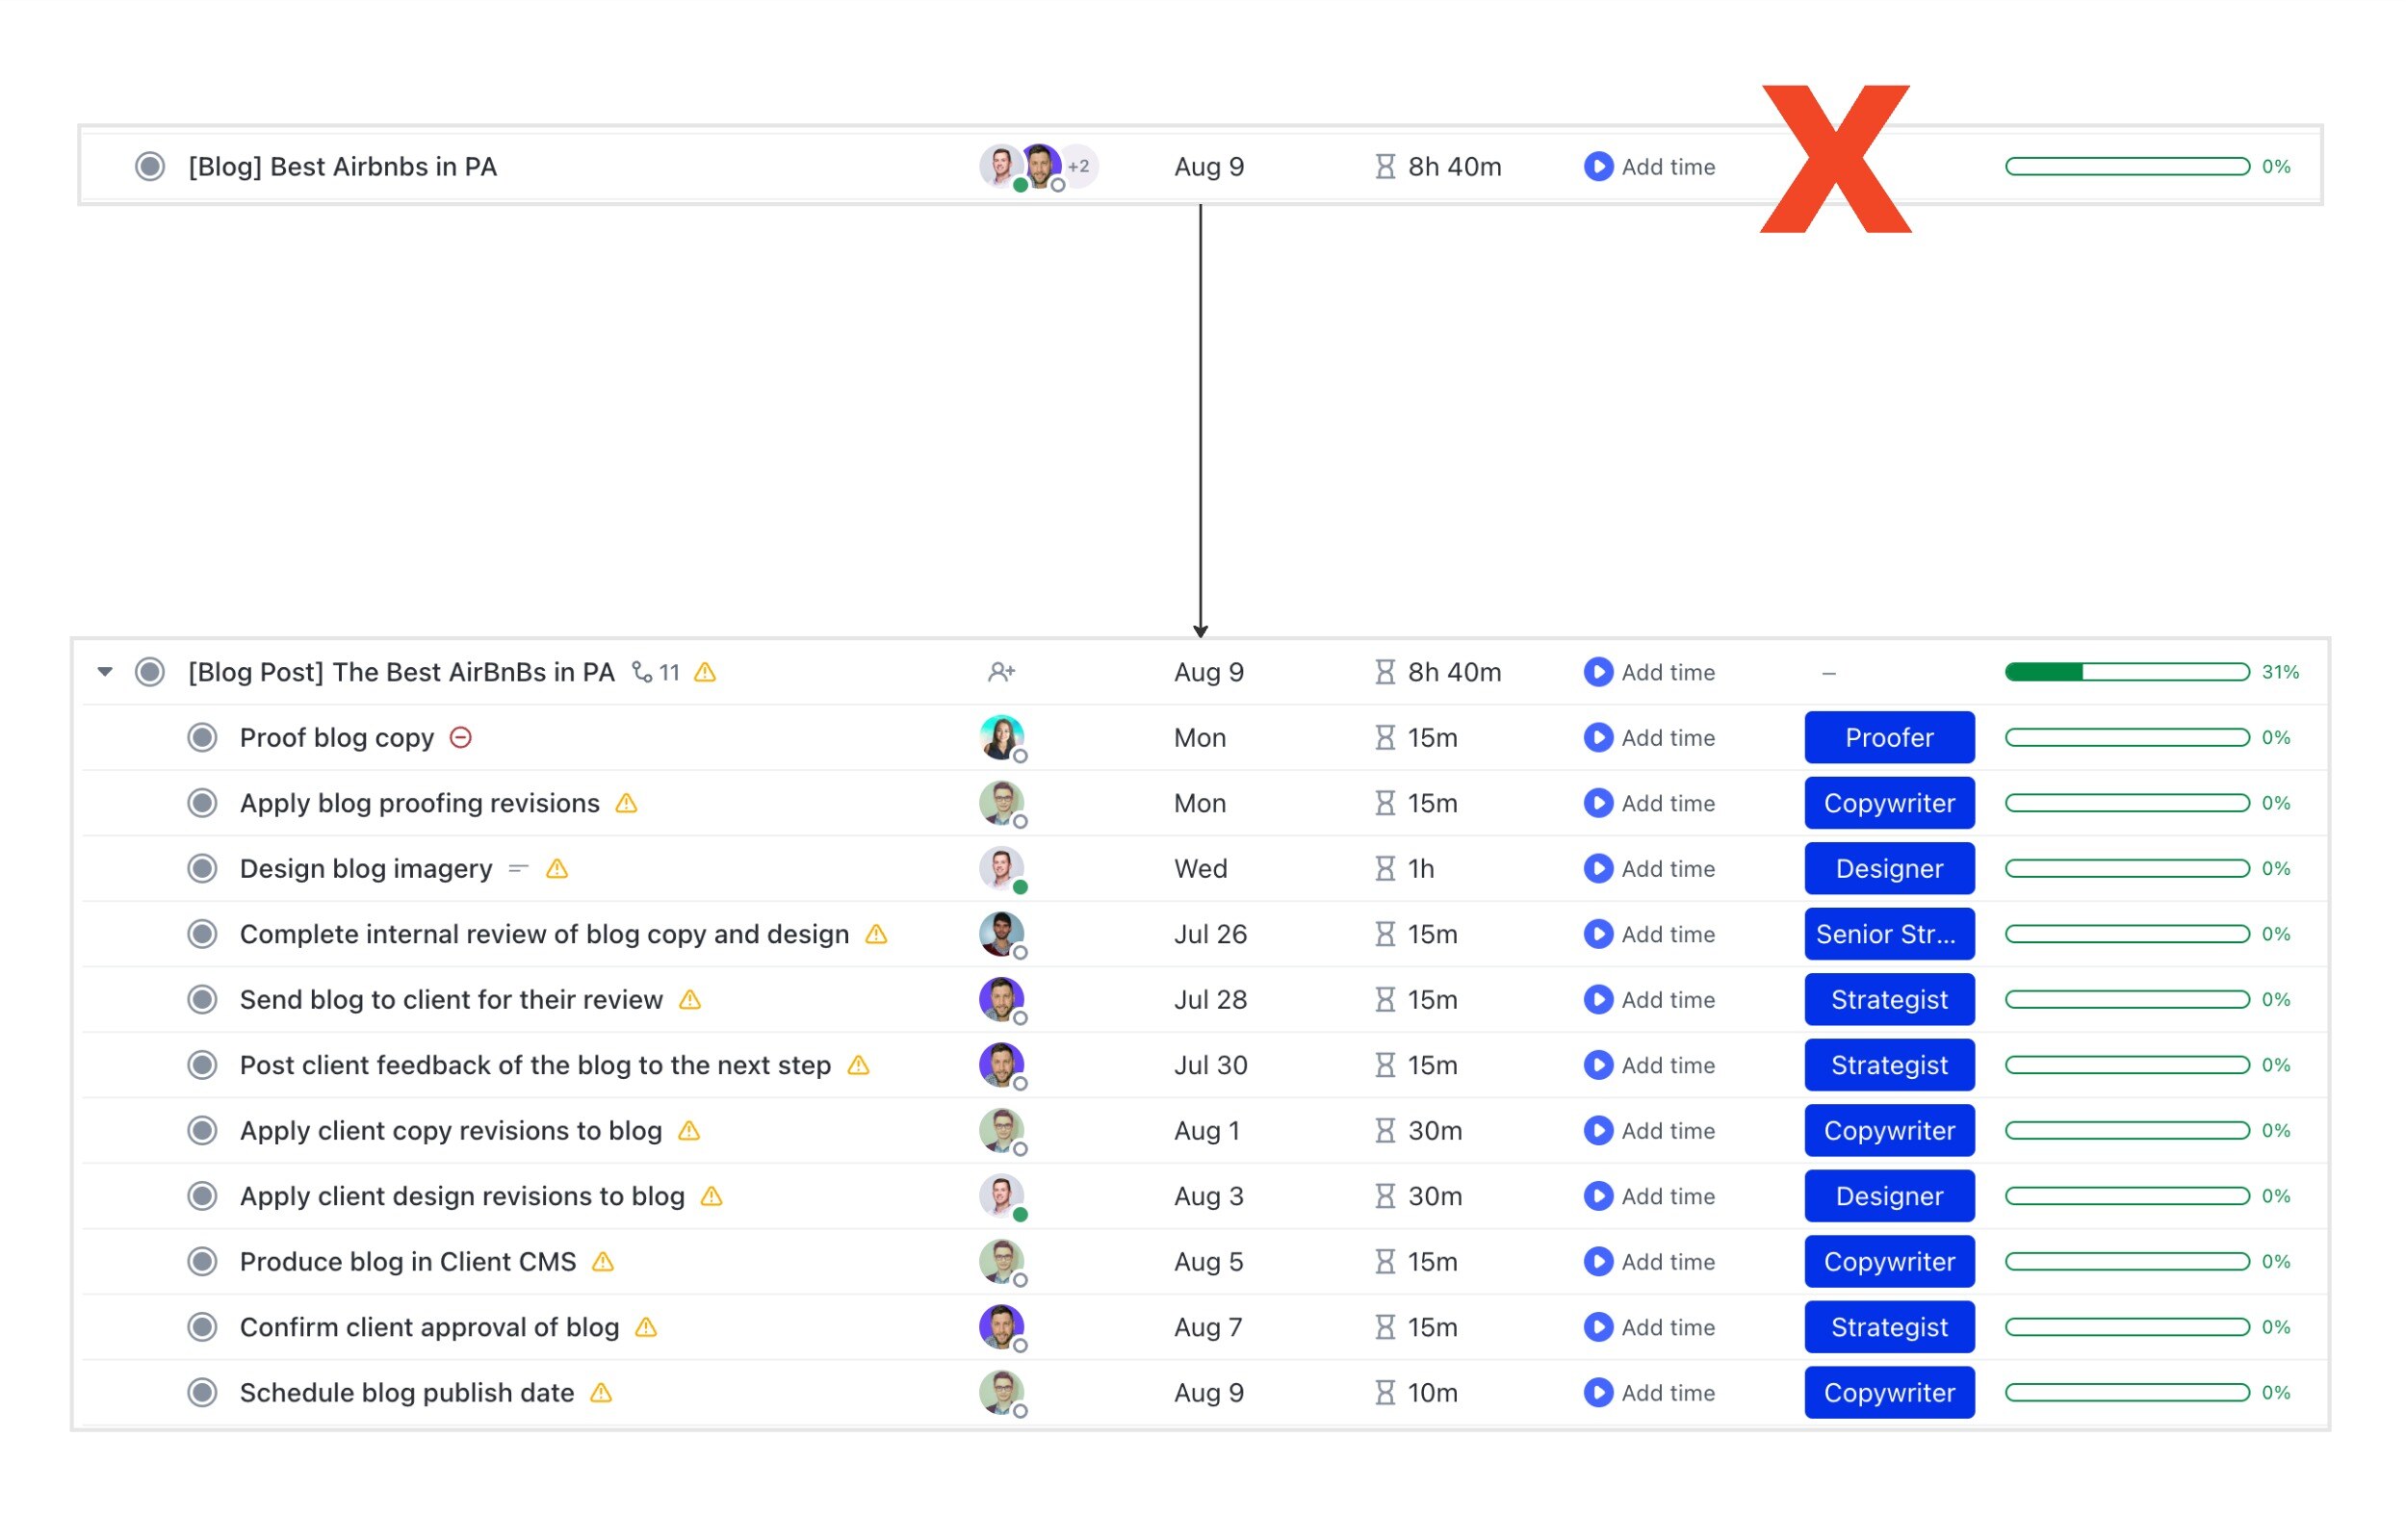2406x1540 pixels.
Task: Click warning icon on Complete internal review row
Action: click(x=876, y=934)
